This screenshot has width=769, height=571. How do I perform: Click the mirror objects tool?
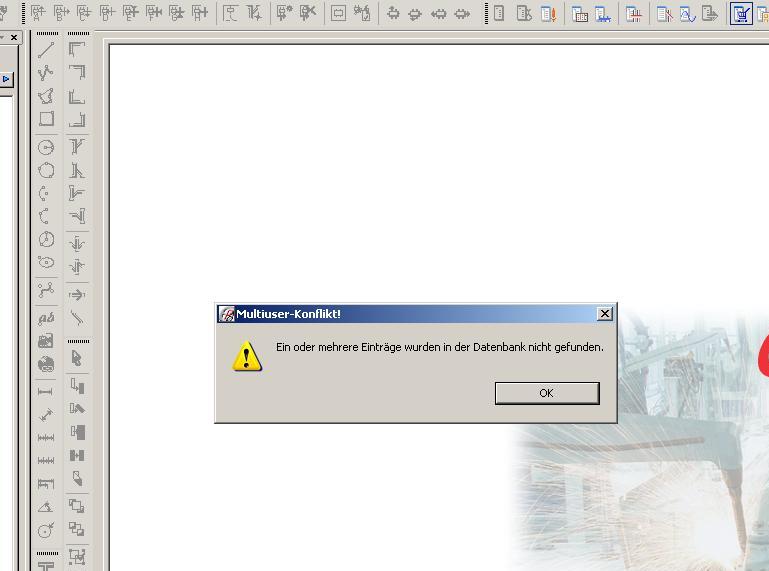coord(77,455)
